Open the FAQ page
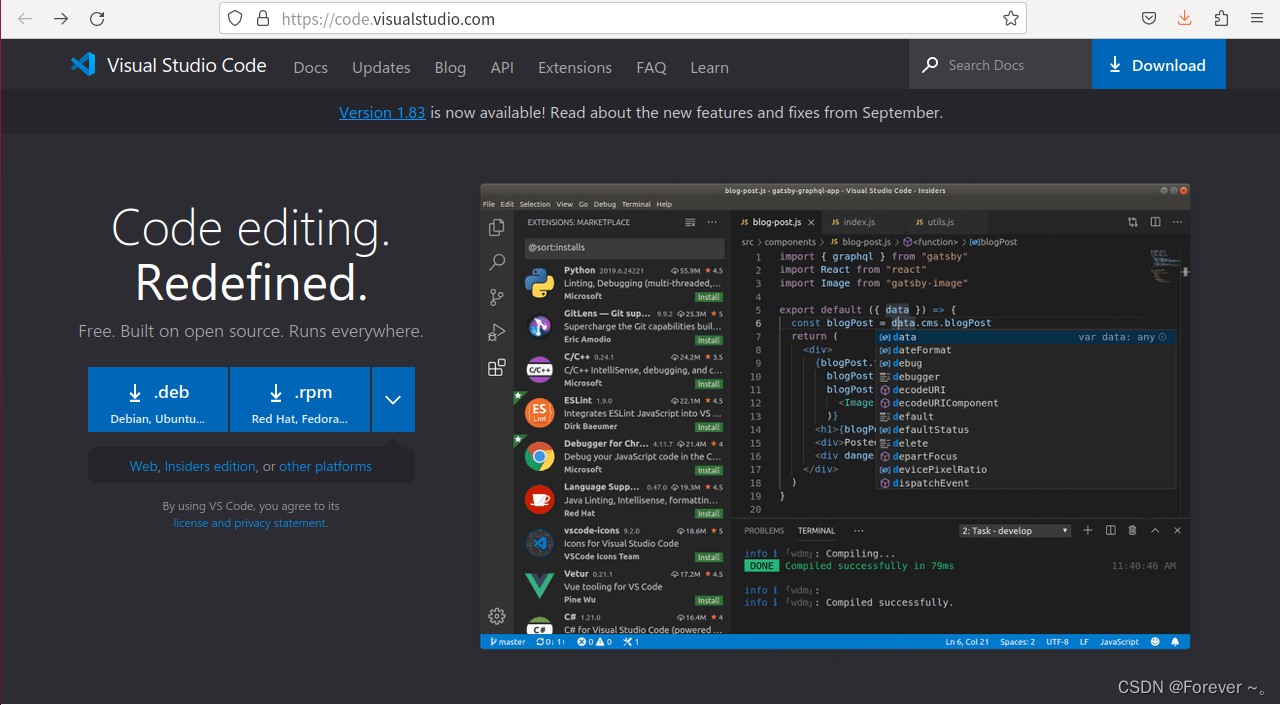 point(651,67)
